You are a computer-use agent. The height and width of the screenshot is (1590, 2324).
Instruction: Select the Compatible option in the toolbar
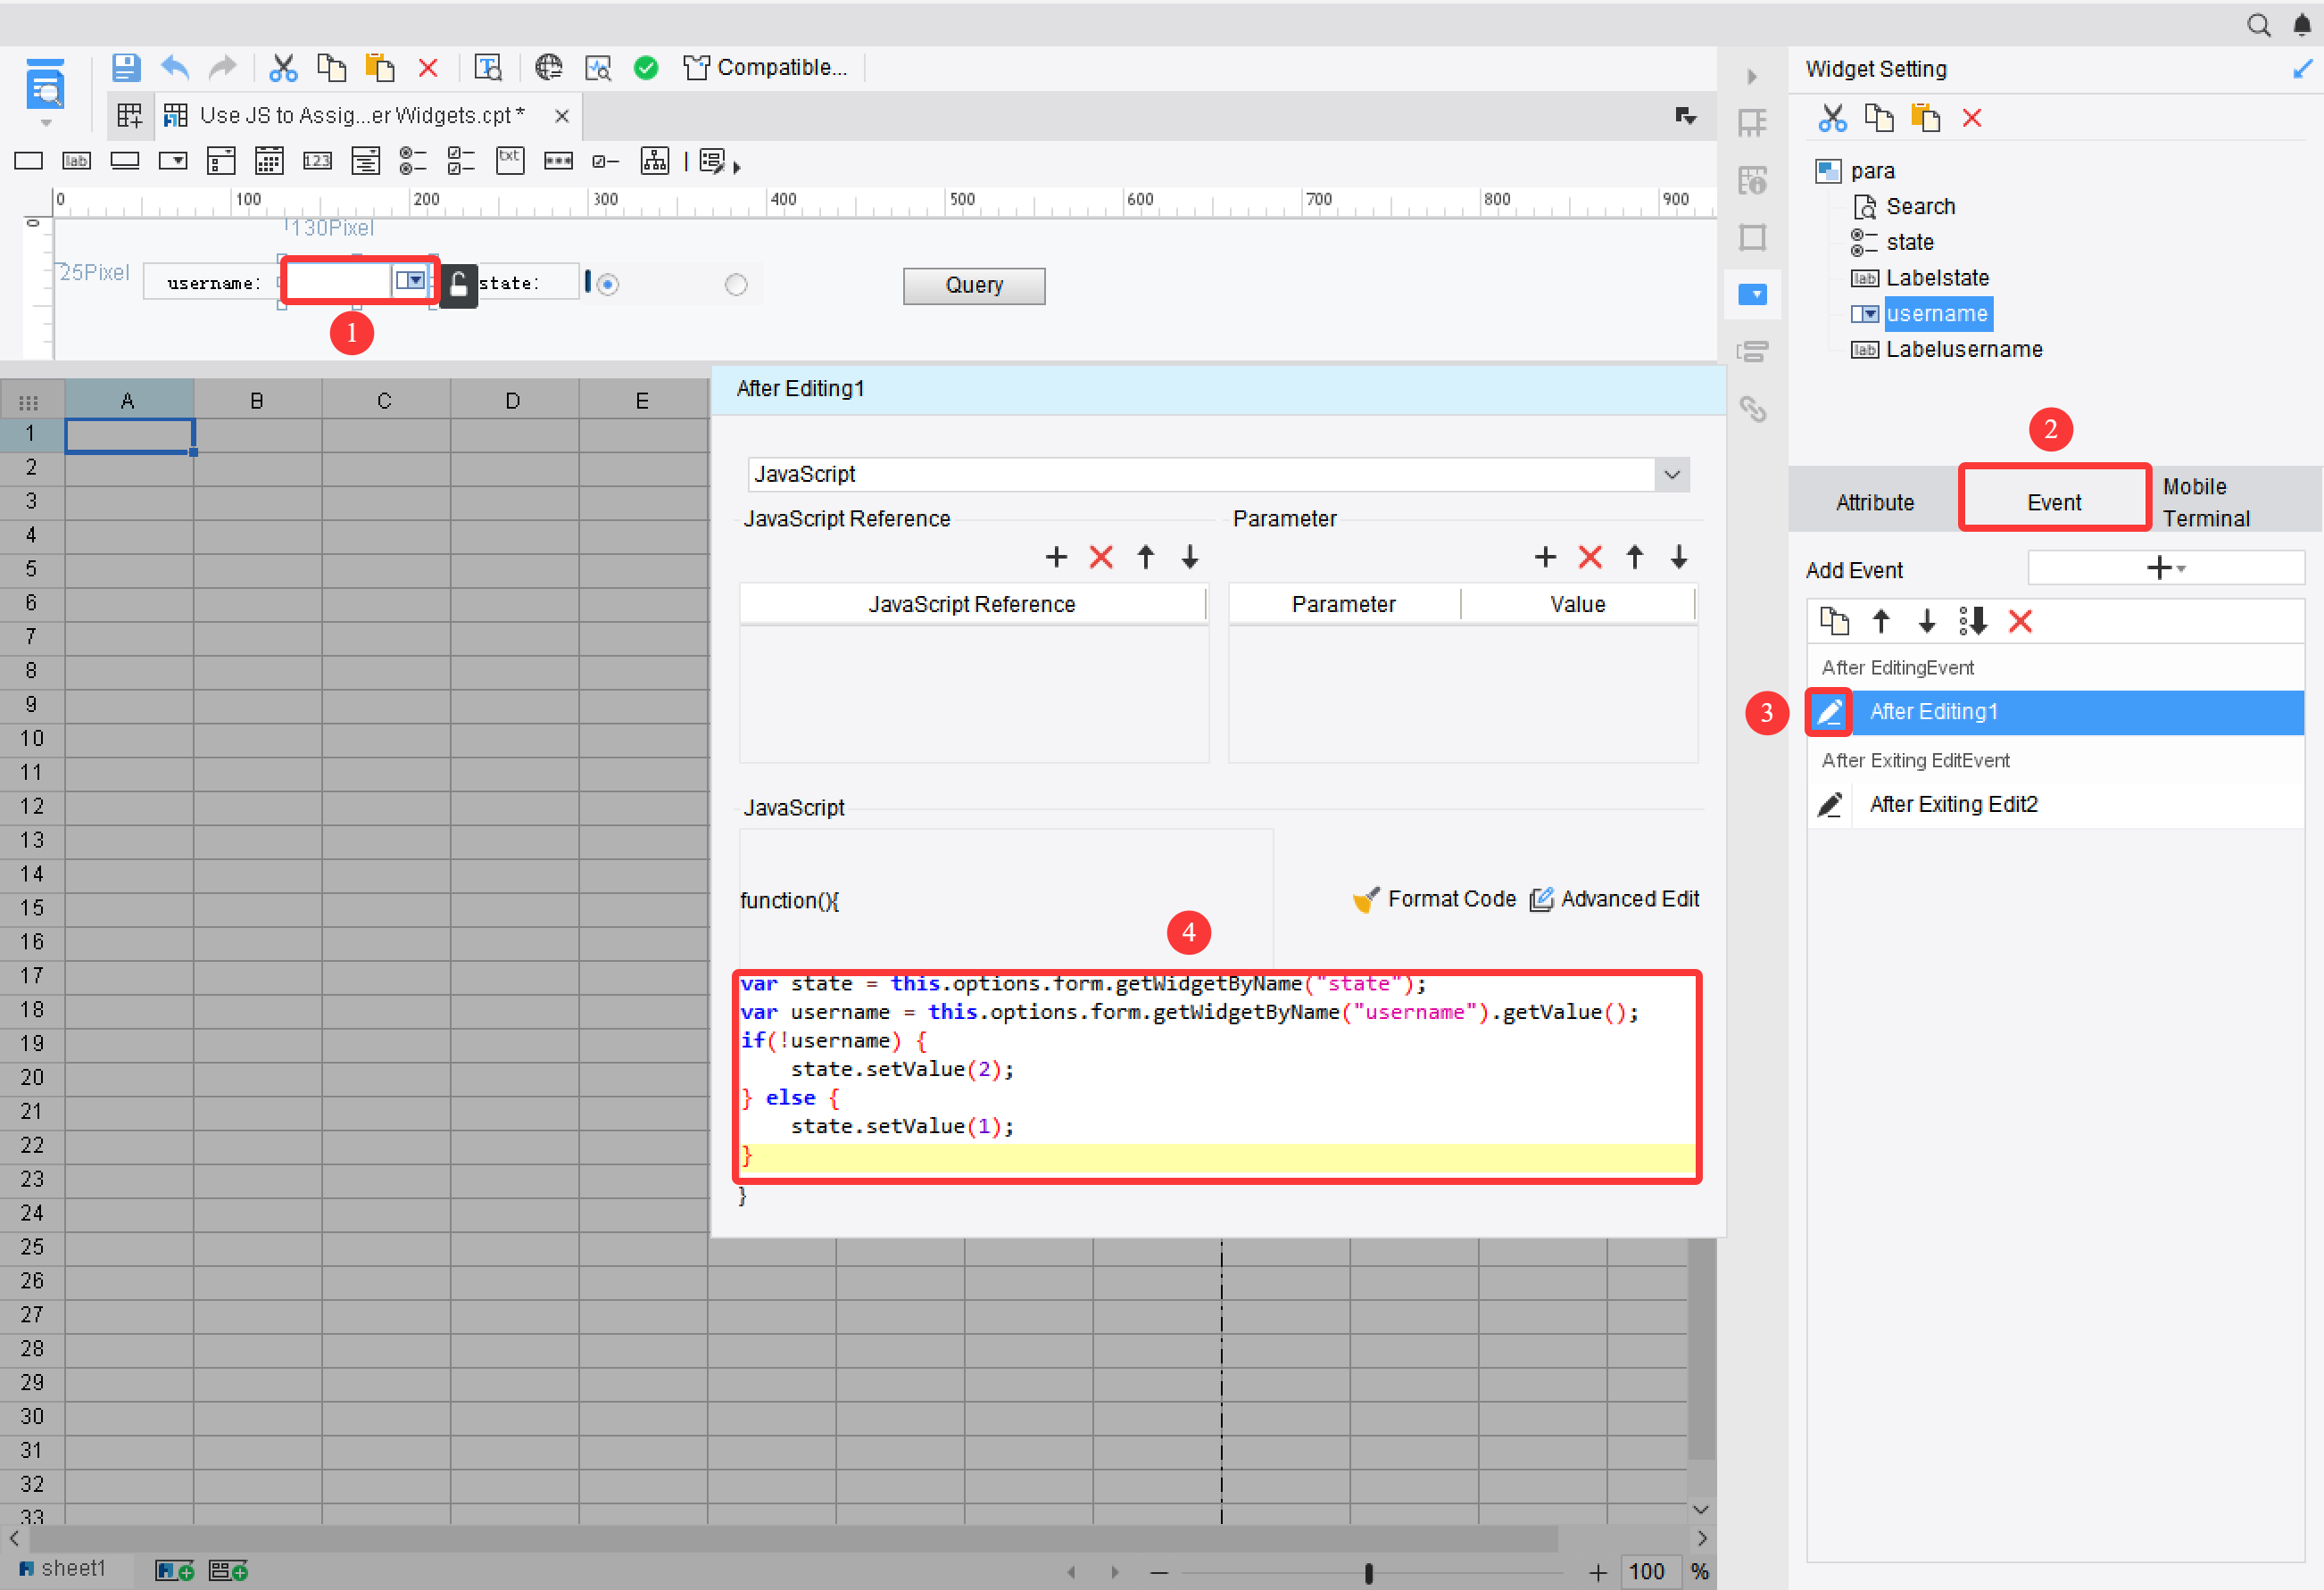point(766,66)
